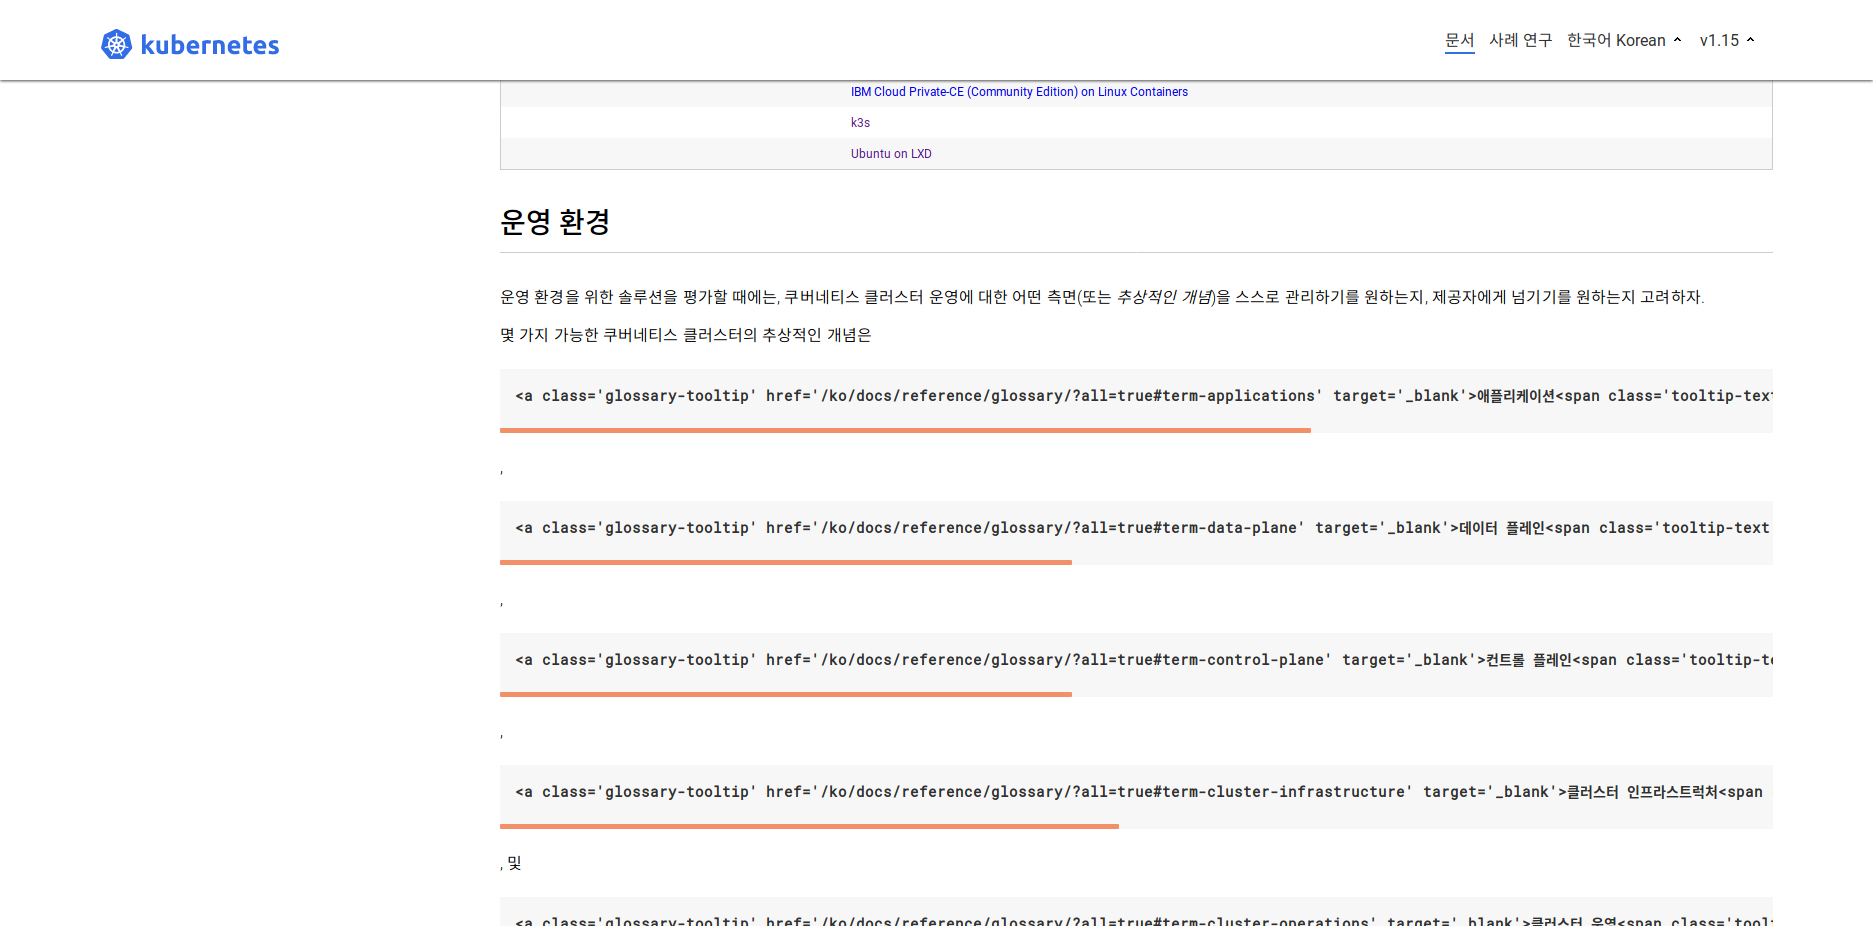
Task: Click the term-applications glossary code line
Action: (x=1144, y=396)
